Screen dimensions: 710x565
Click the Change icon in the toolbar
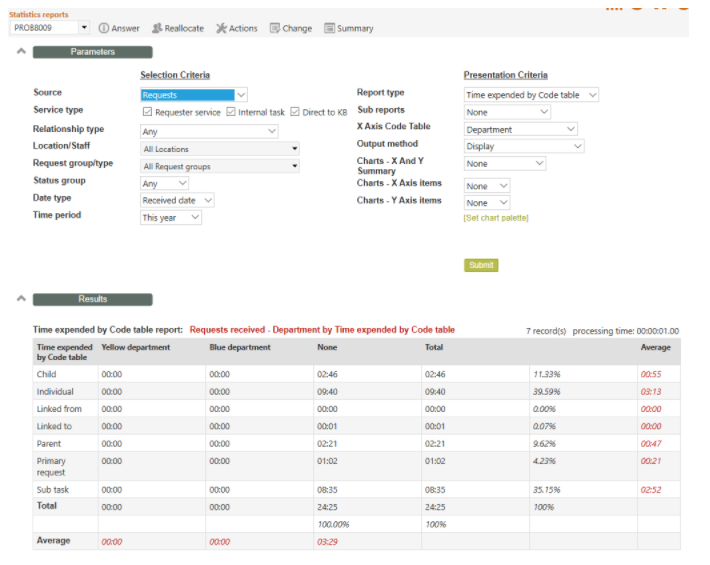pyautogui.click(x=275, y=28)
